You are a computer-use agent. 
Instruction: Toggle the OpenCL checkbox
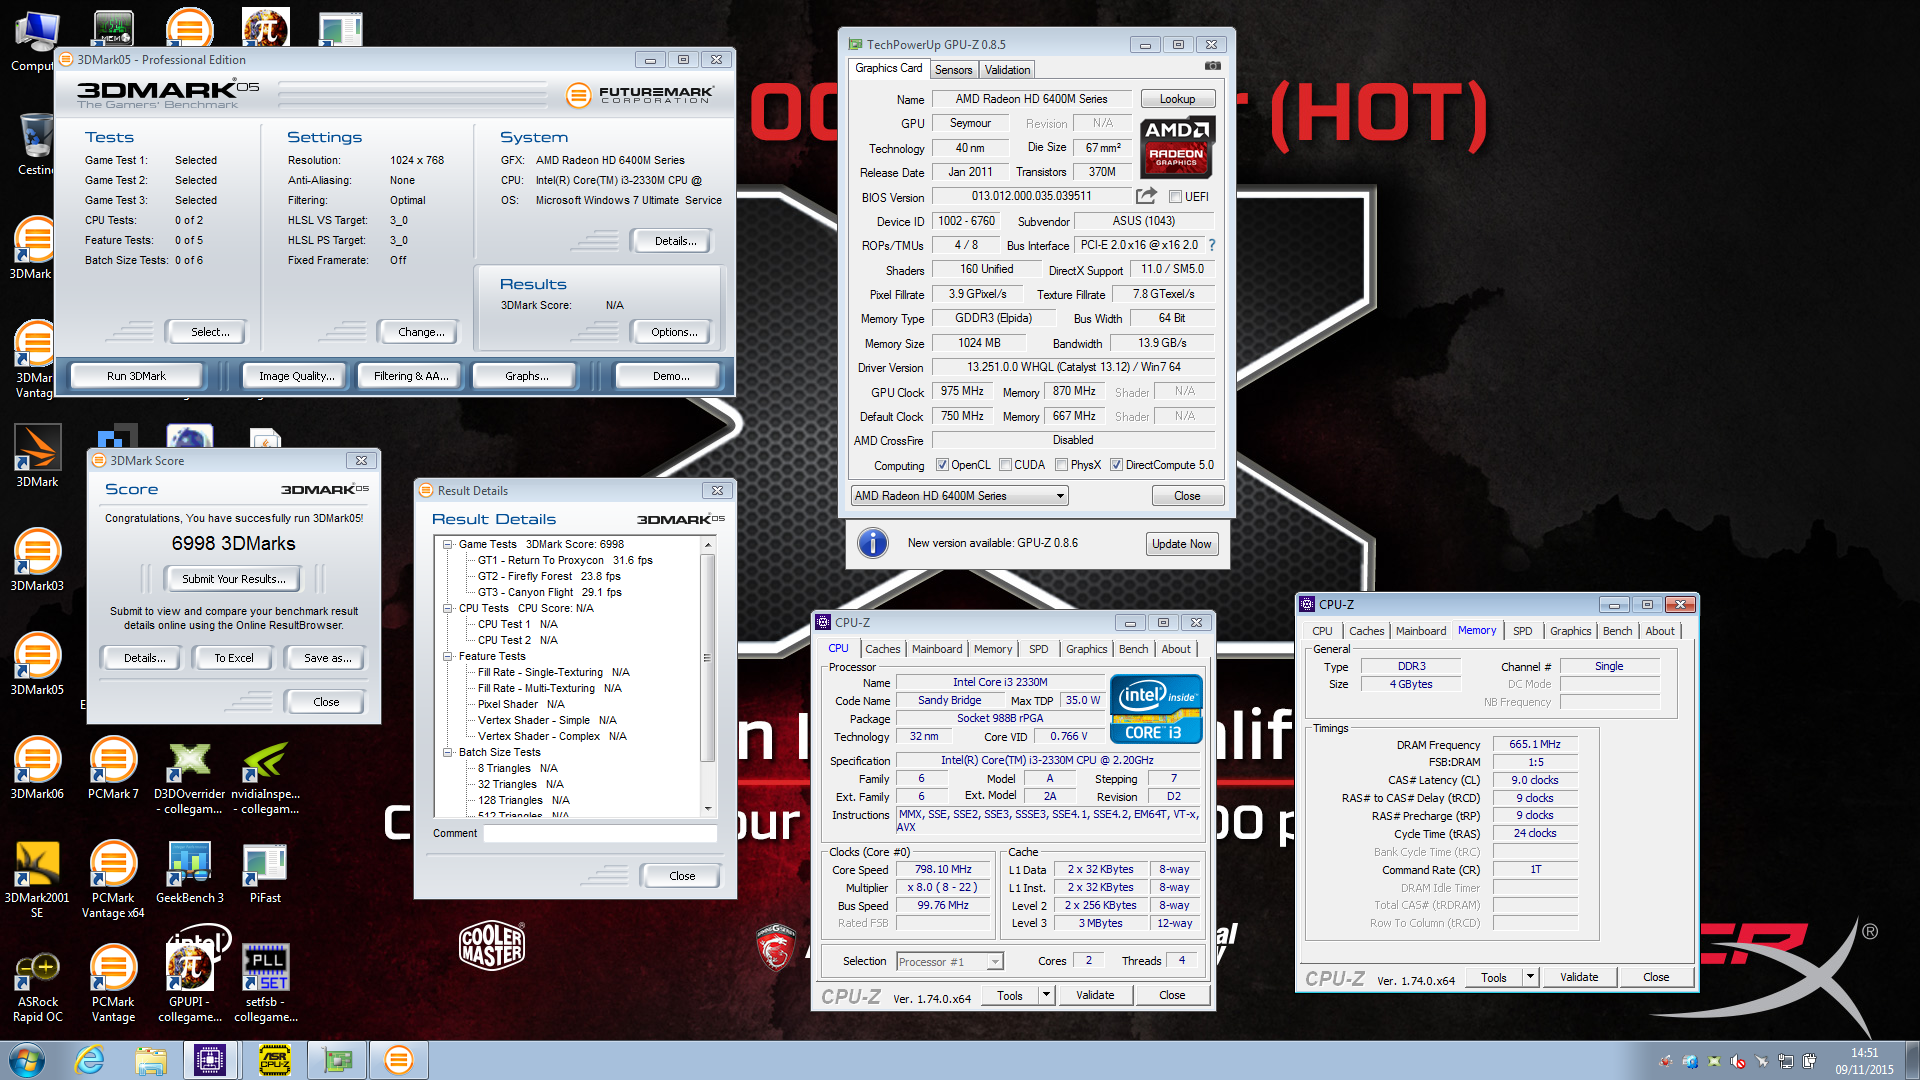pos(942,465)
